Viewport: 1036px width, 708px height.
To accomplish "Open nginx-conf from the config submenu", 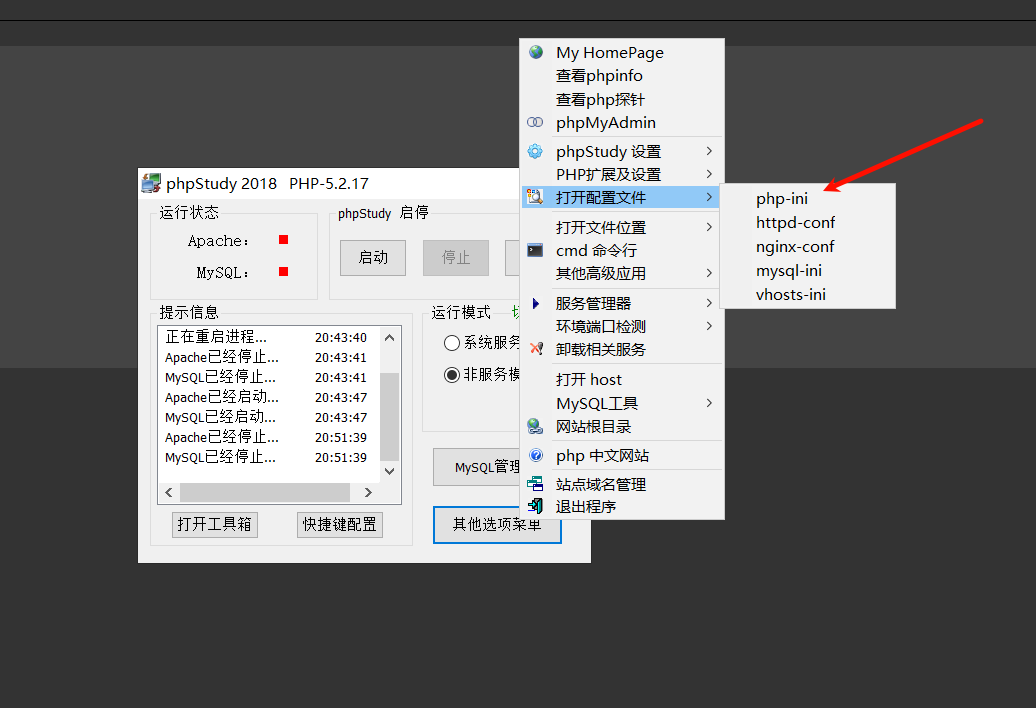I will coord(807,246).
